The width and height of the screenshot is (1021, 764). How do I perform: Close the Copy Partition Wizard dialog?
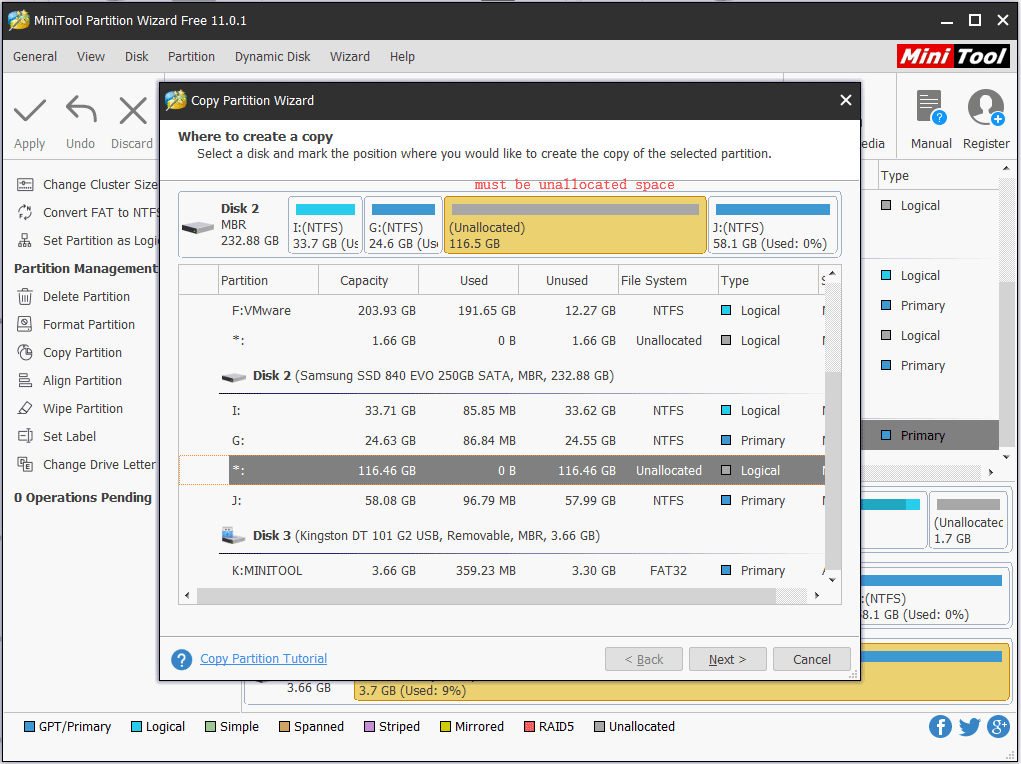[x=846, y=100]
